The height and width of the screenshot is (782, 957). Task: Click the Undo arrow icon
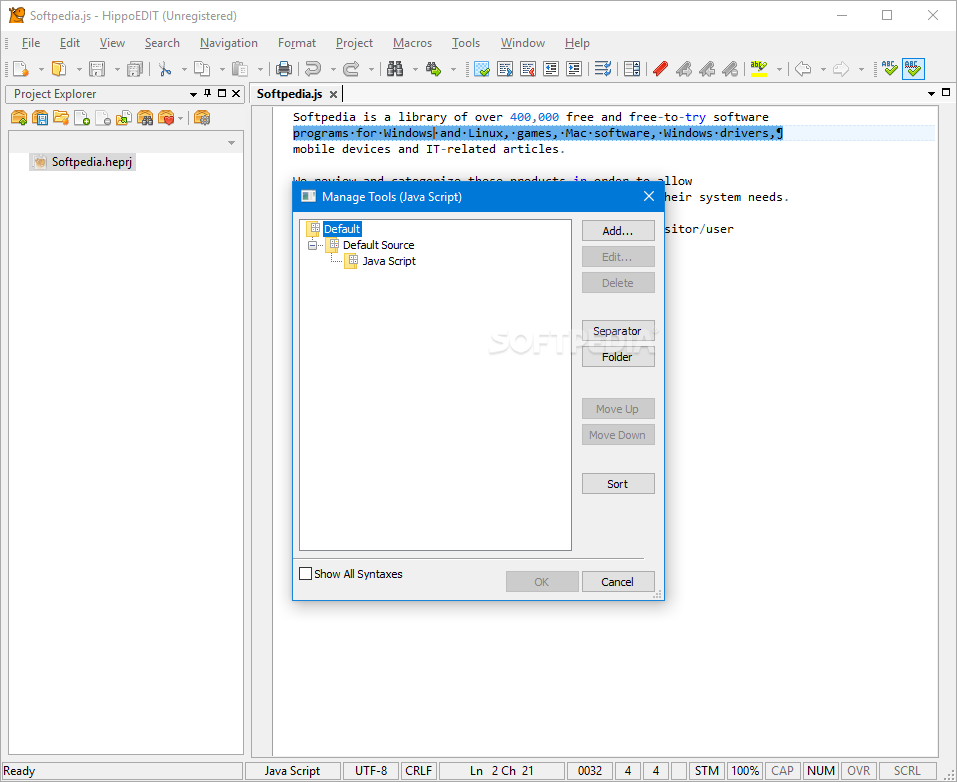pyautogui.click(x=313, y=69)
